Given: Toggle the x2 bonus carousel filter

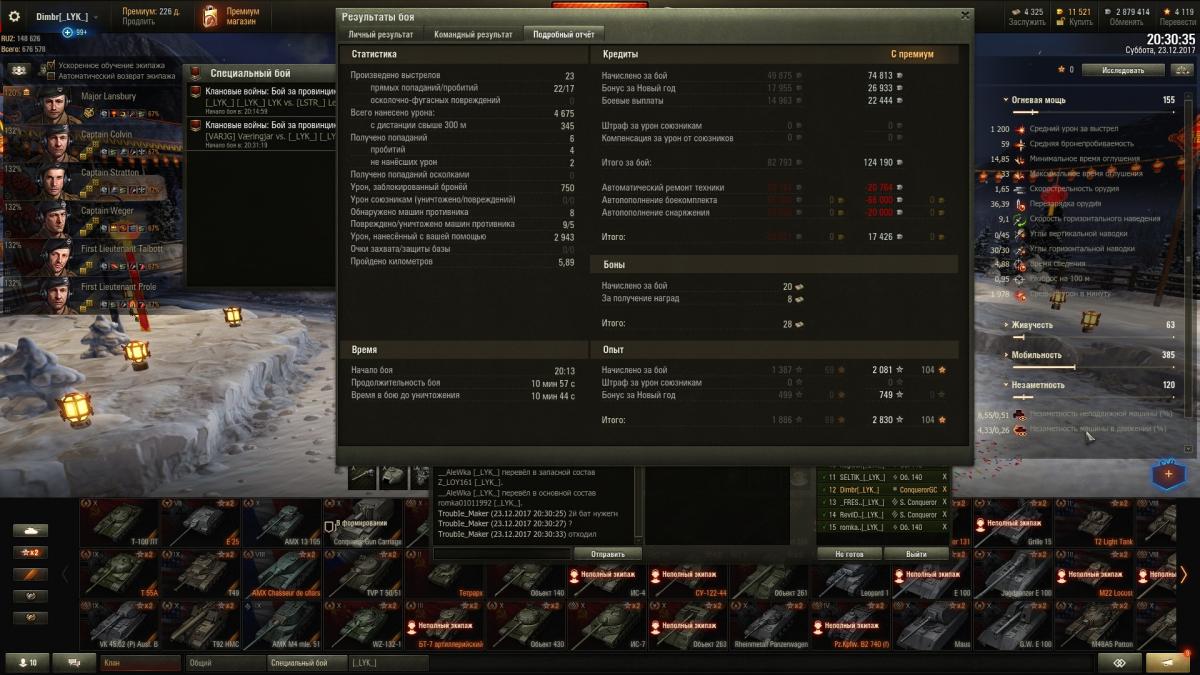Looking at the screenshot, I should [30, 552].
